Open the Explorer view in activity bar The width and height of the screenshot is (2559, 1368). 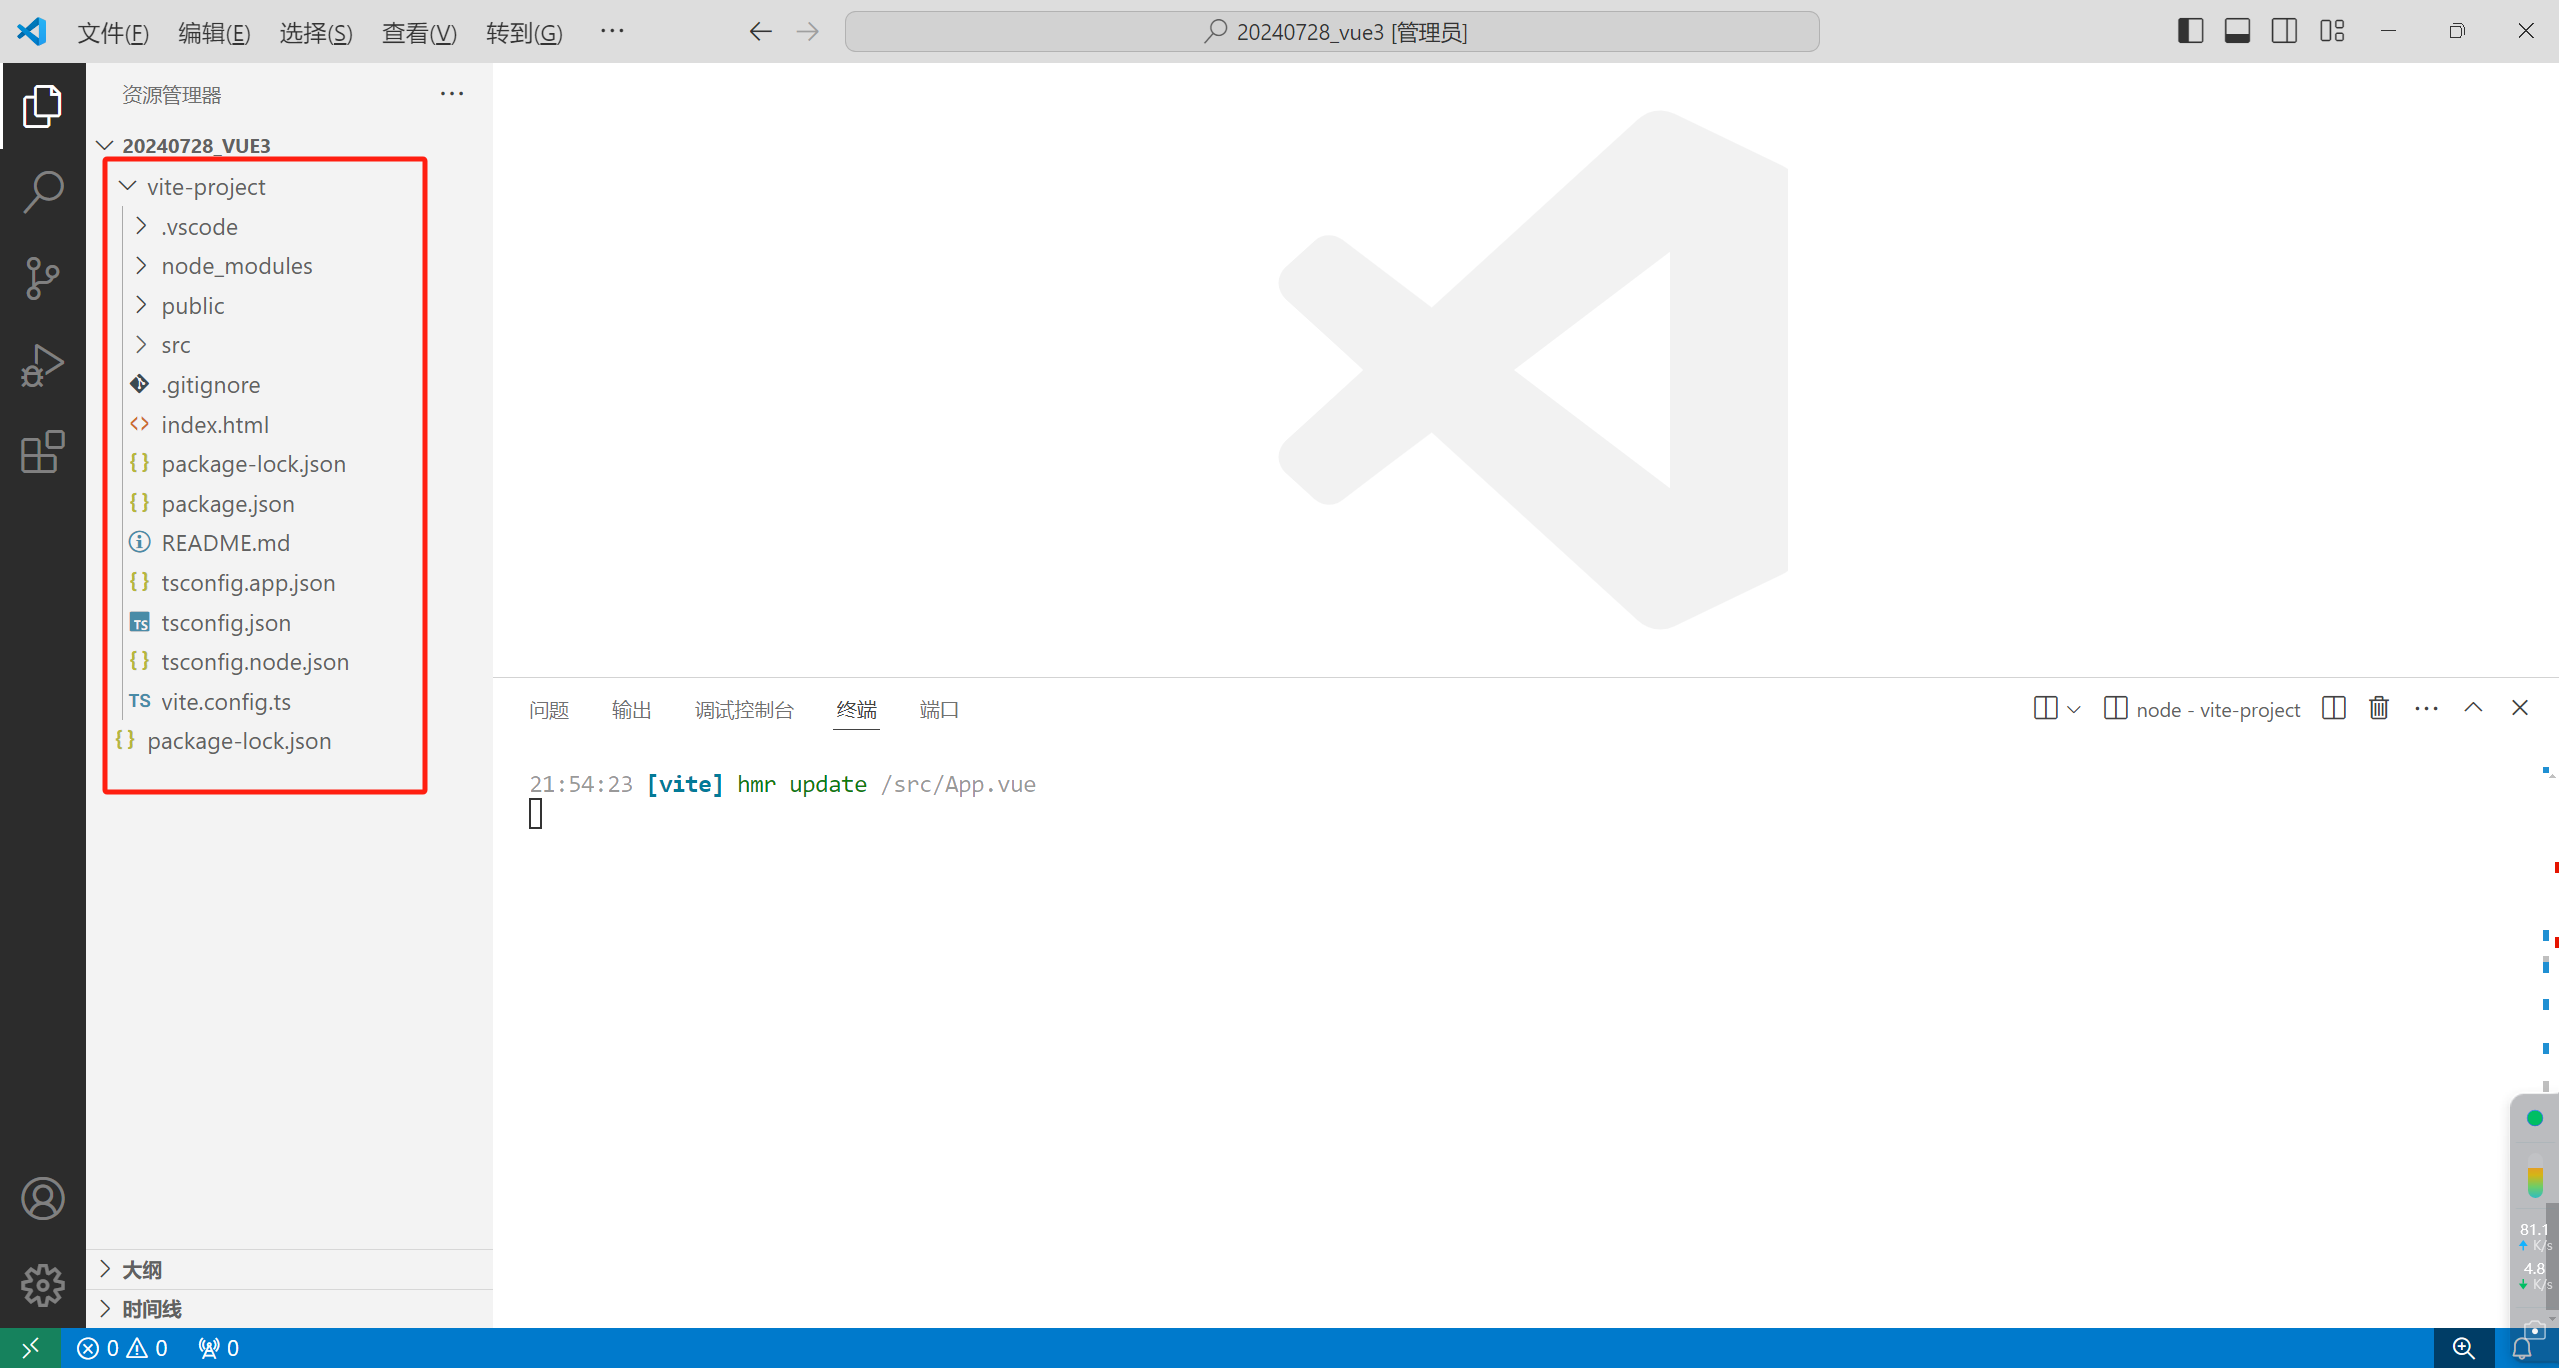(x=42, y=106)
